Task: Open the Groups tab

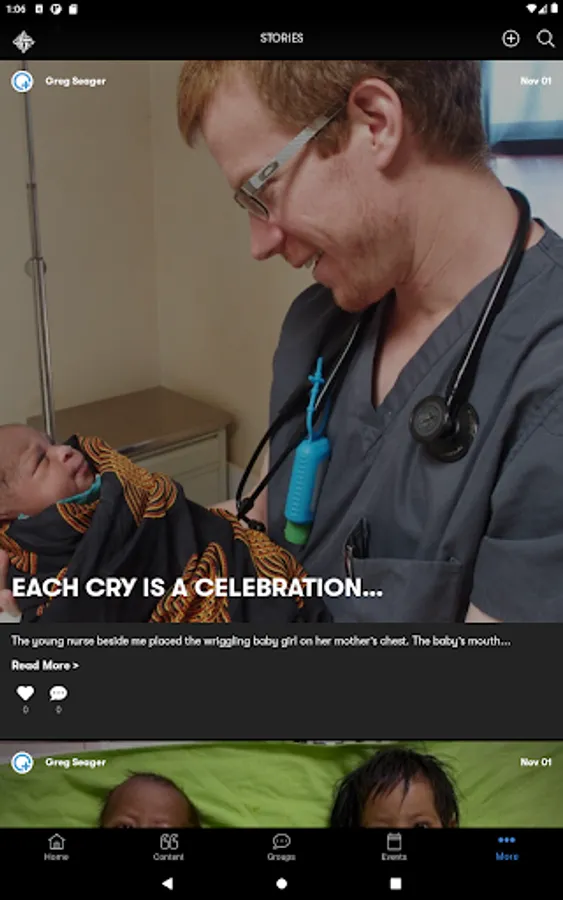Action: pos(281,847)
